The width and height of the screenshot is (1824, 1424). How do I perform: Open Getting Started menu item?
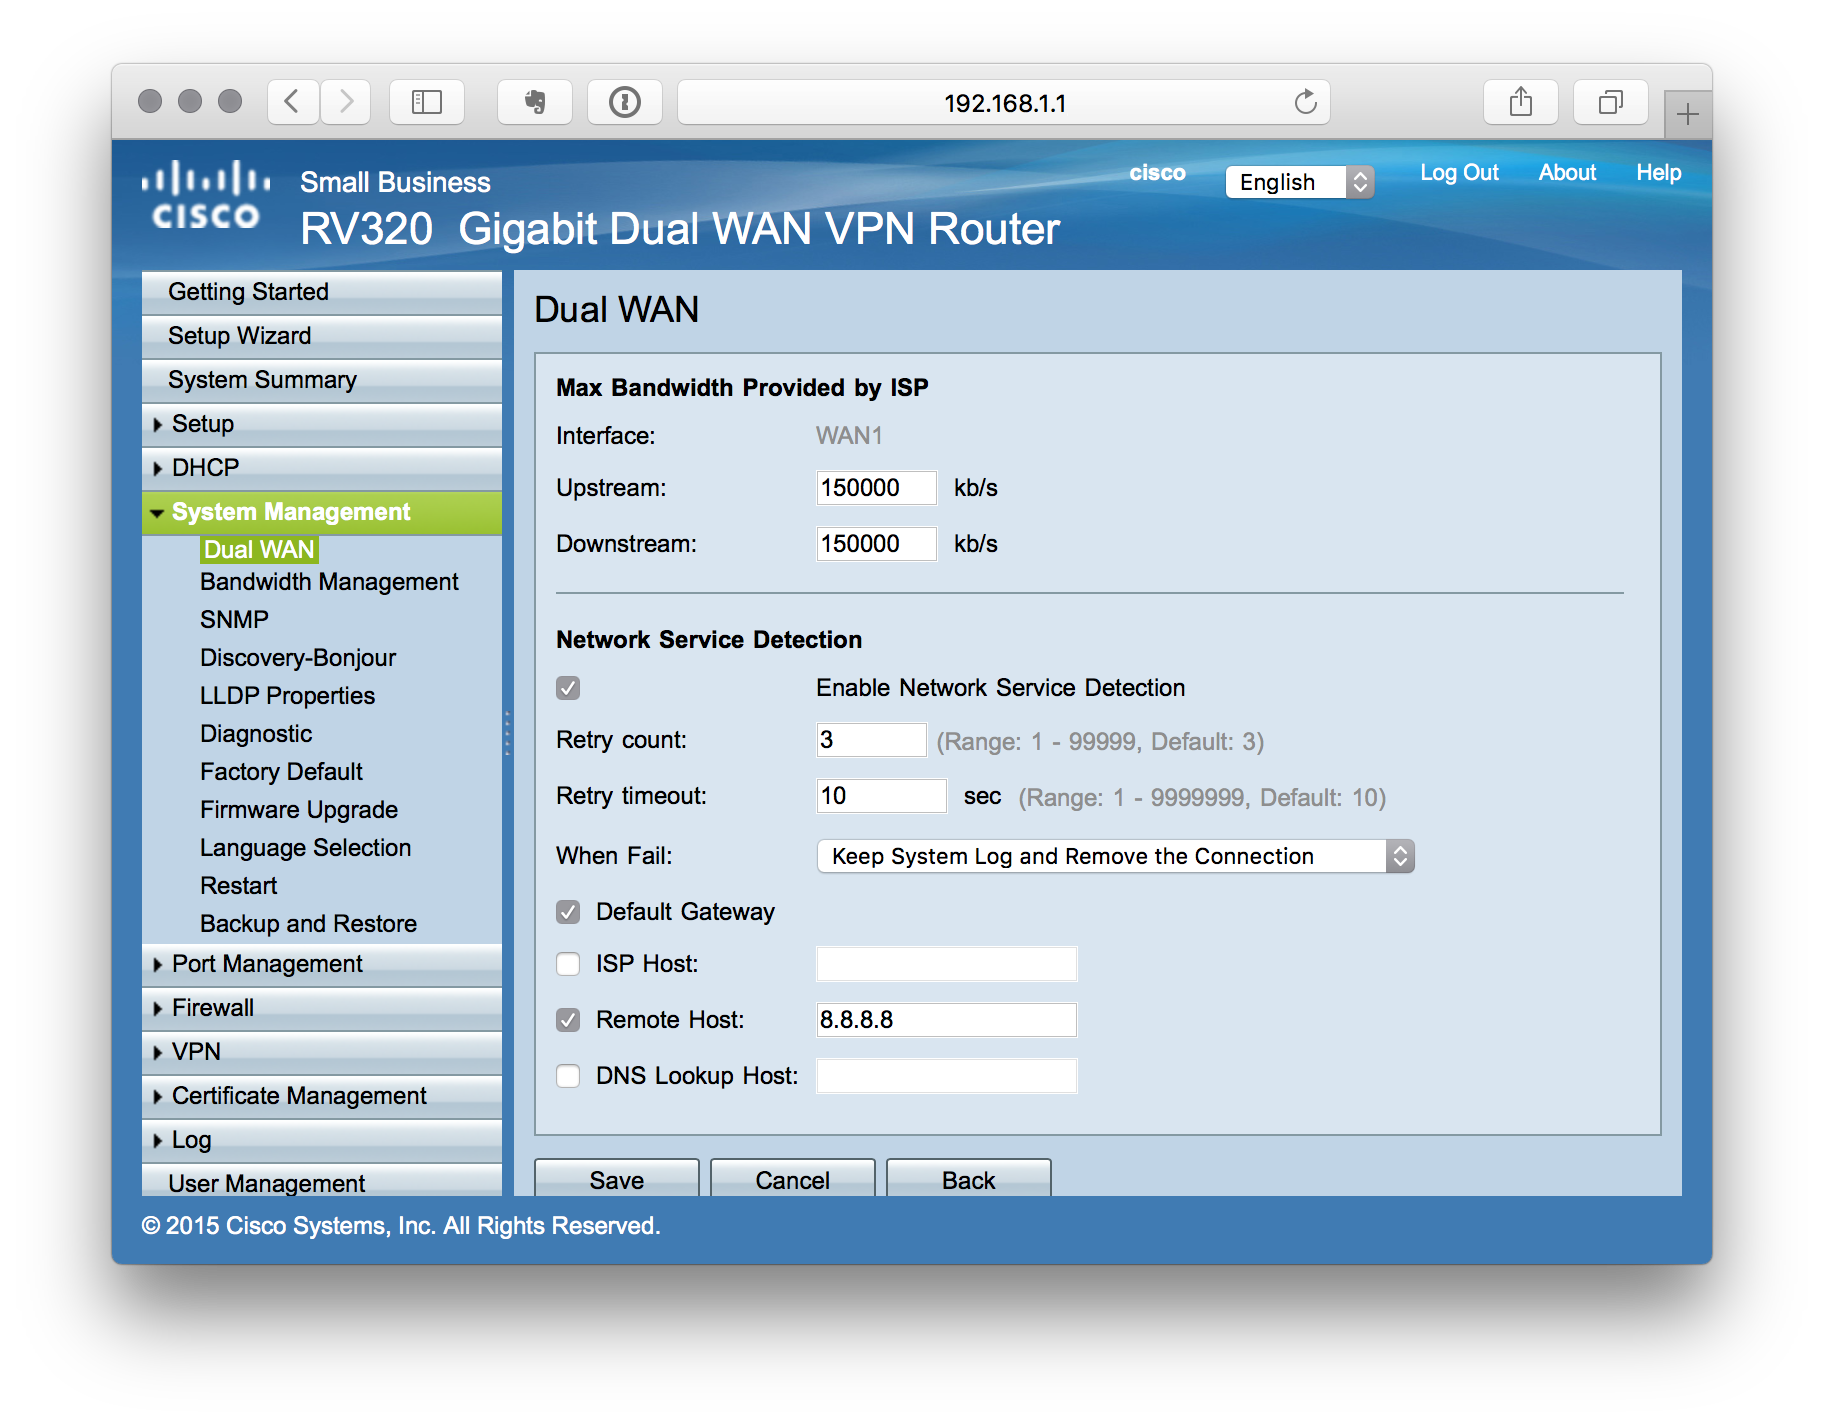(322, 292)
